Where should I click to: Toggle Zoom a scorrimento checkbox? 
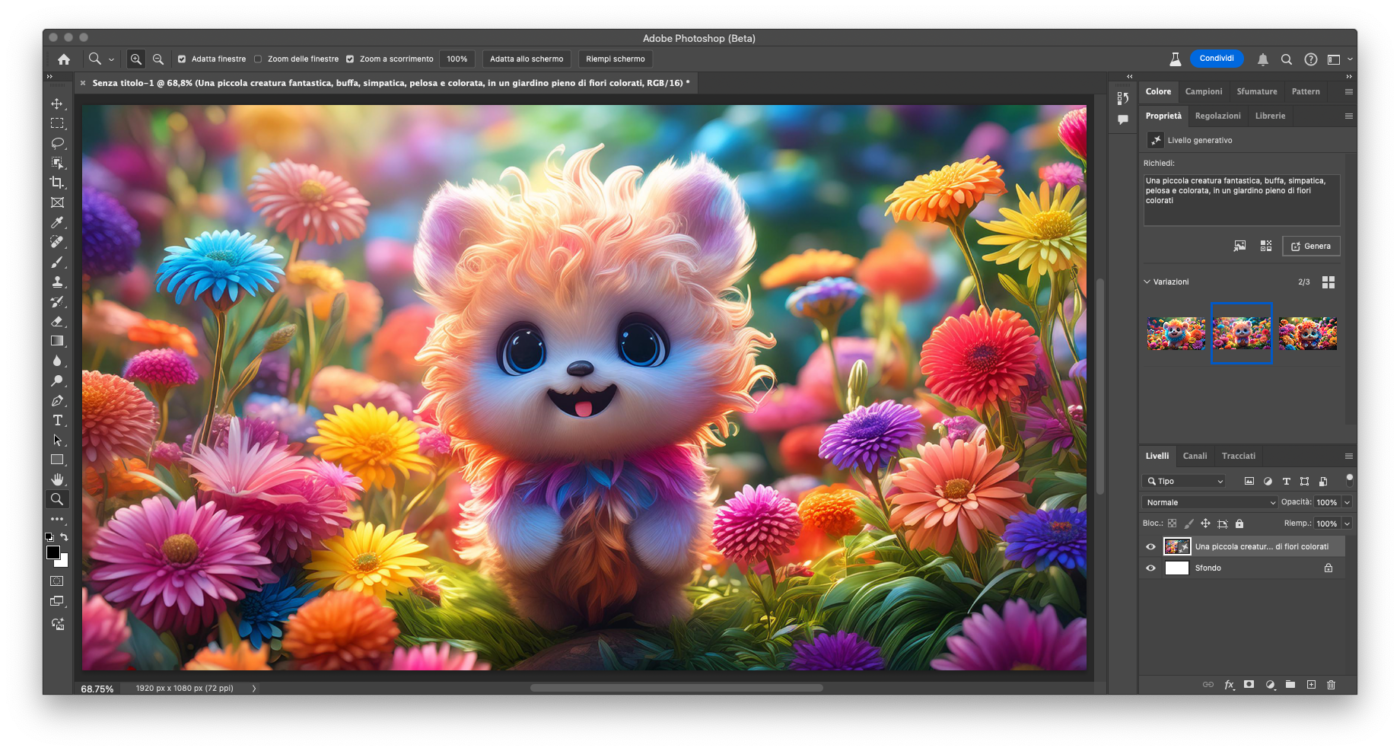click(350, 59)
